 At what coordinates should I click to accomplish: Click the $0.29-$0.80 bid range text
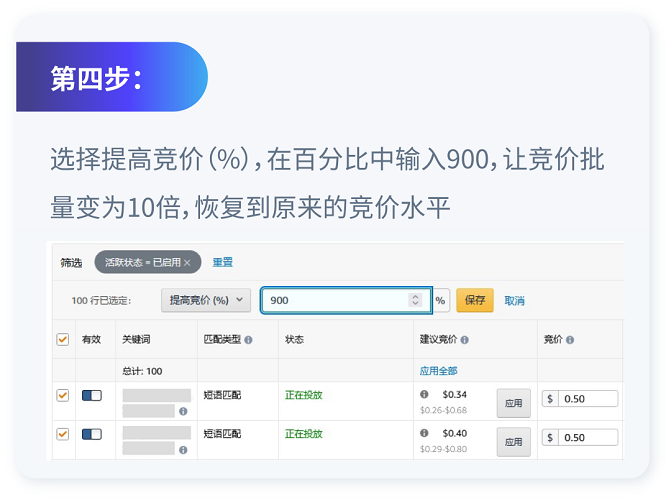(x=443, y=449)
